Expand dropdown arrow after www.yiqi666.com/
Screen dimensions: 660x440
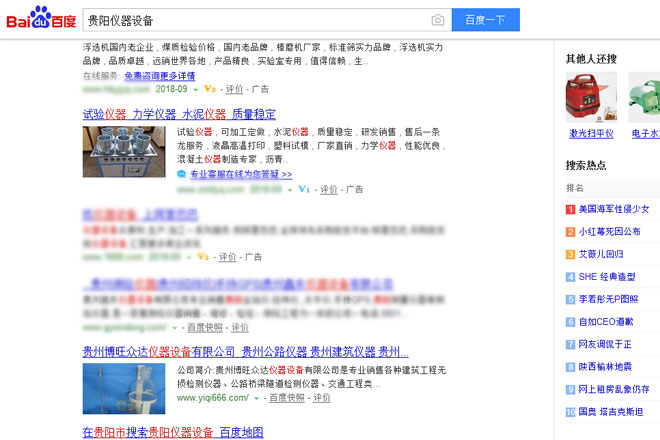[x=256, y=398]
